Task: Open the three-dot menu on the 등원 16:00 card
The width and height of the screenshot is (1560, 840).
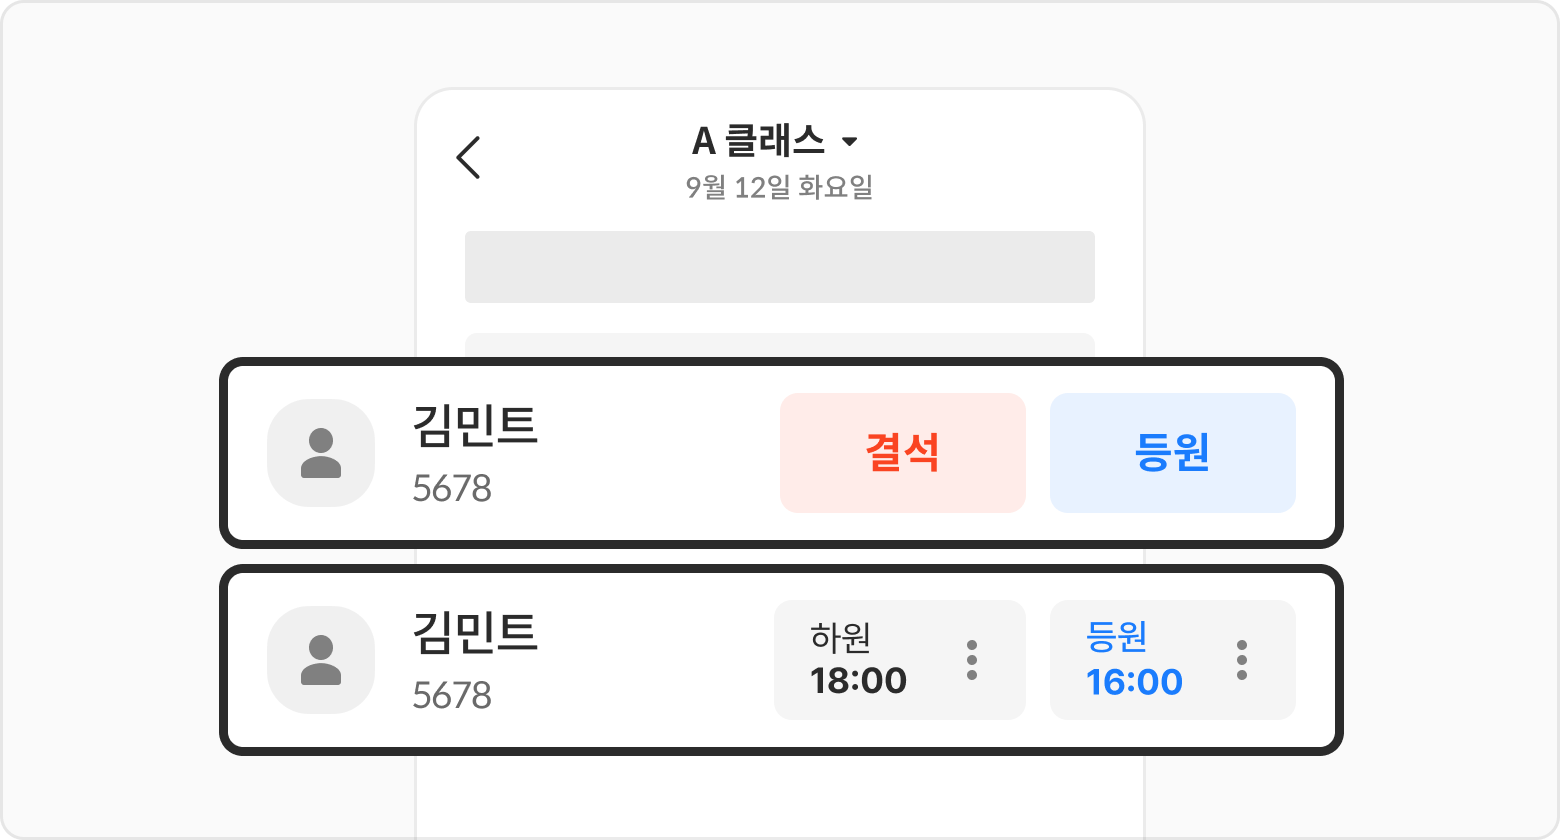Action: [x=1241, y=660]
